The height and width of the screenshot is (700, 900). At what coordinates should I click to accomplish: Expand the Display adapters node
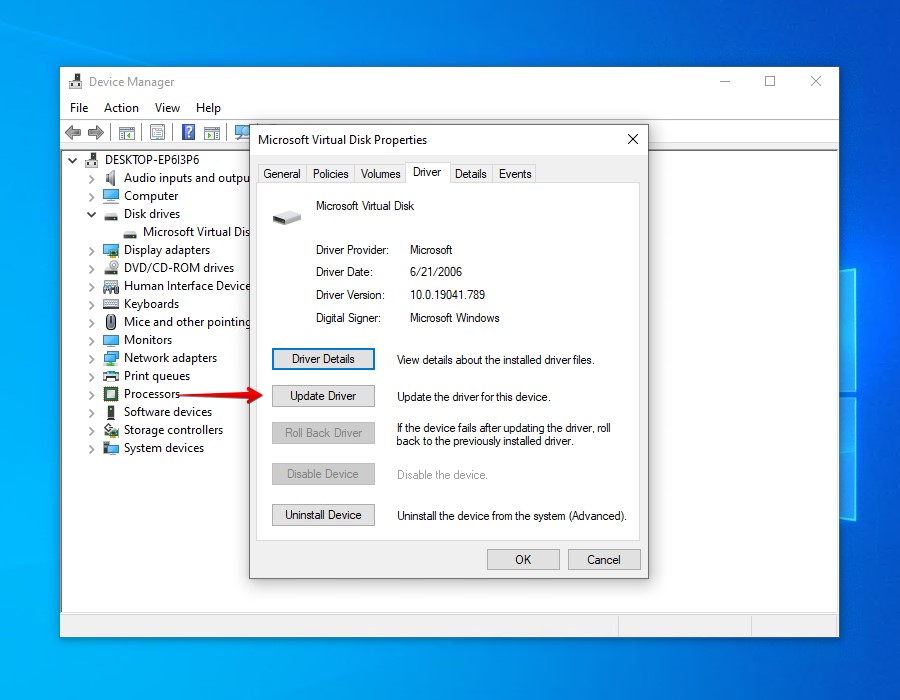[x=91, y=251]
